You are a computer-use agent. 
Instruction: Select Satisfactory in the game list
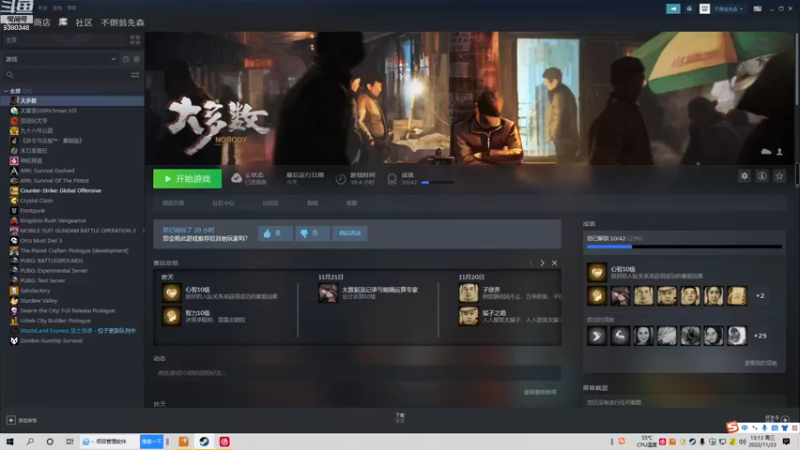(x=35, y=290)
